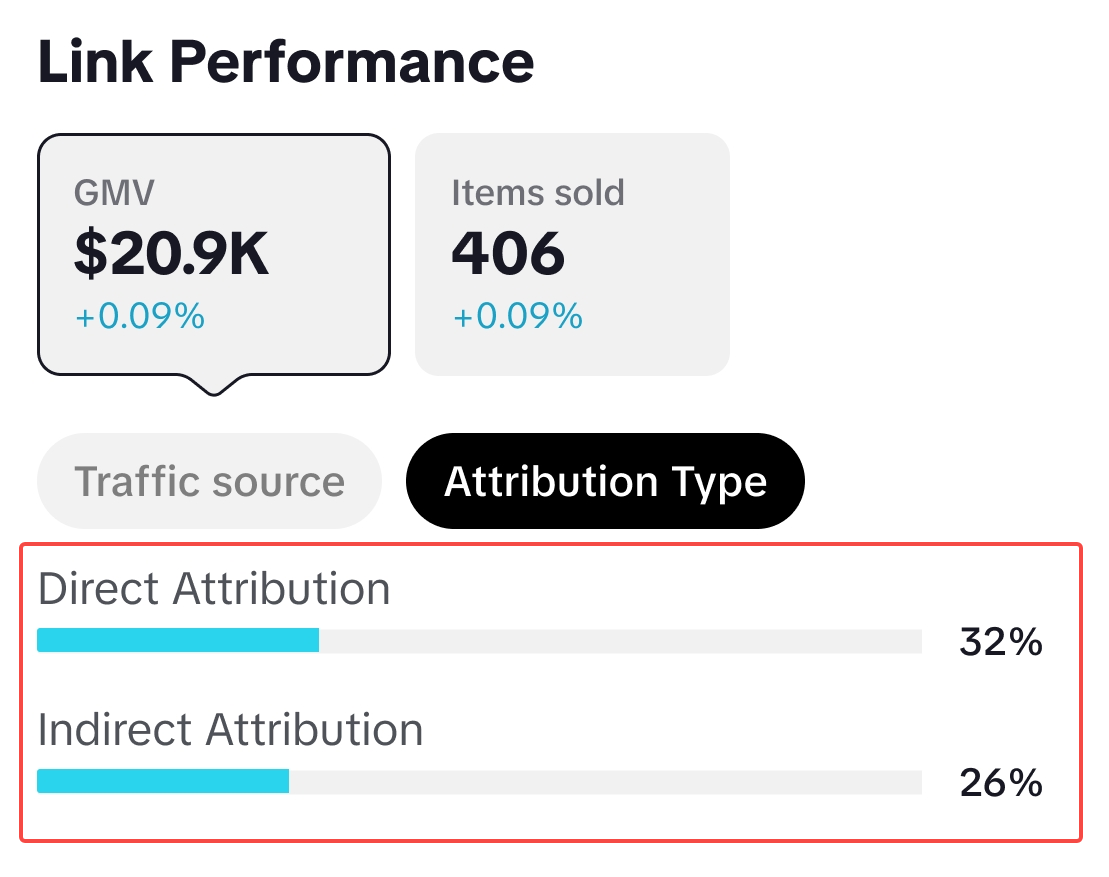Click the +0.09% change under GMV

click(140, 316)
